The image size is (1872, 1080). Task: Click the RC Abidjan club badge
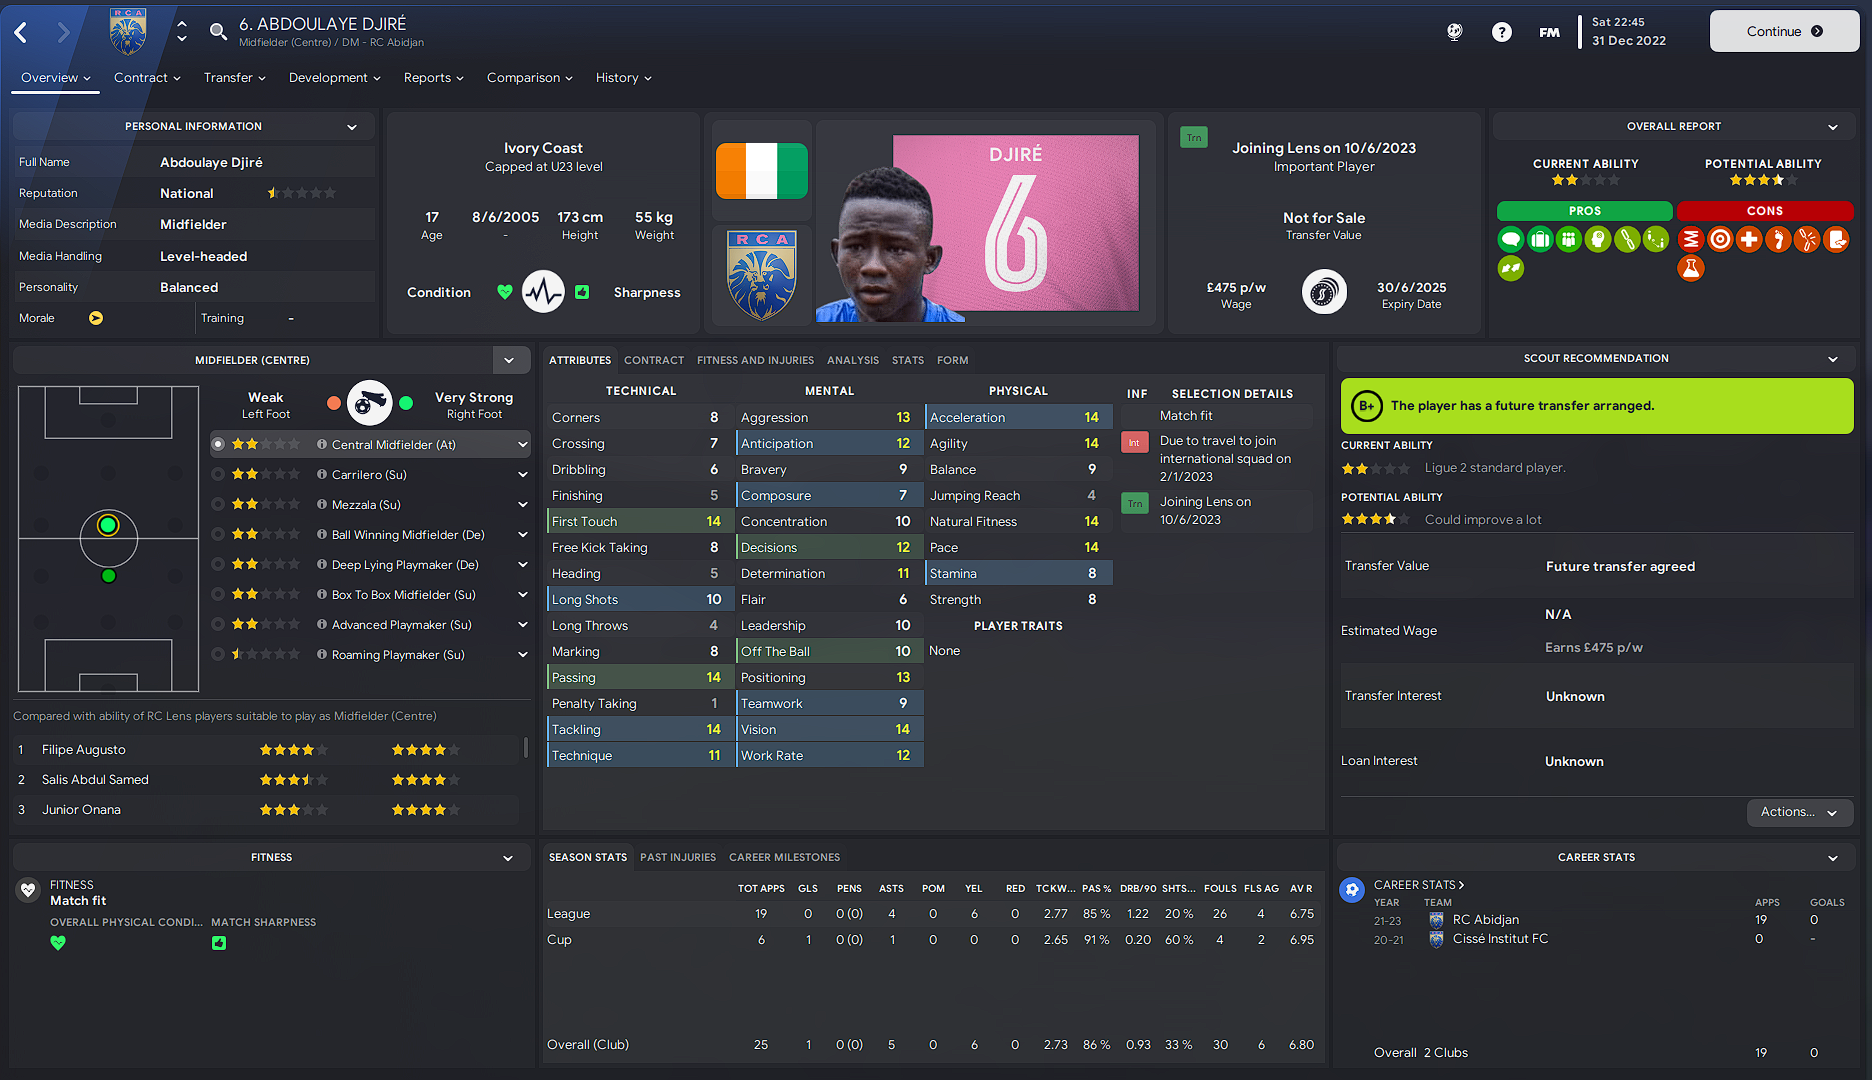(762, 275)
